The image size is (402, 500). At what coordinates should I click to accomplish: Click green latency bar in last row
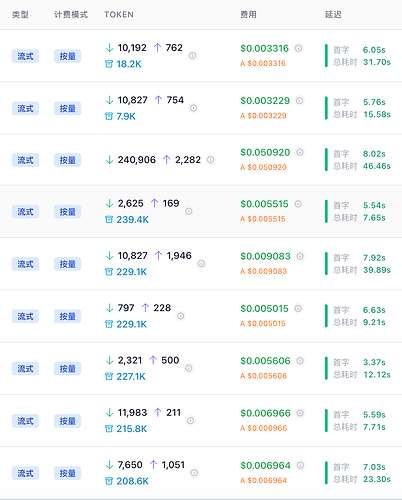pos(326,473)
